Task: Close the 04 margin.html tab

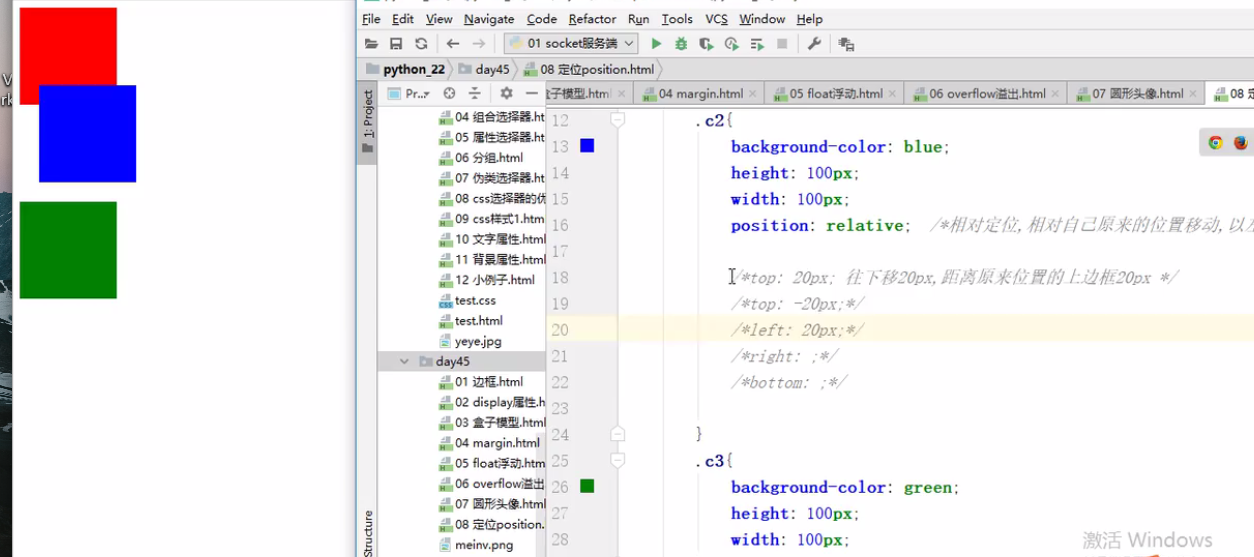Action: pos(753,94)
